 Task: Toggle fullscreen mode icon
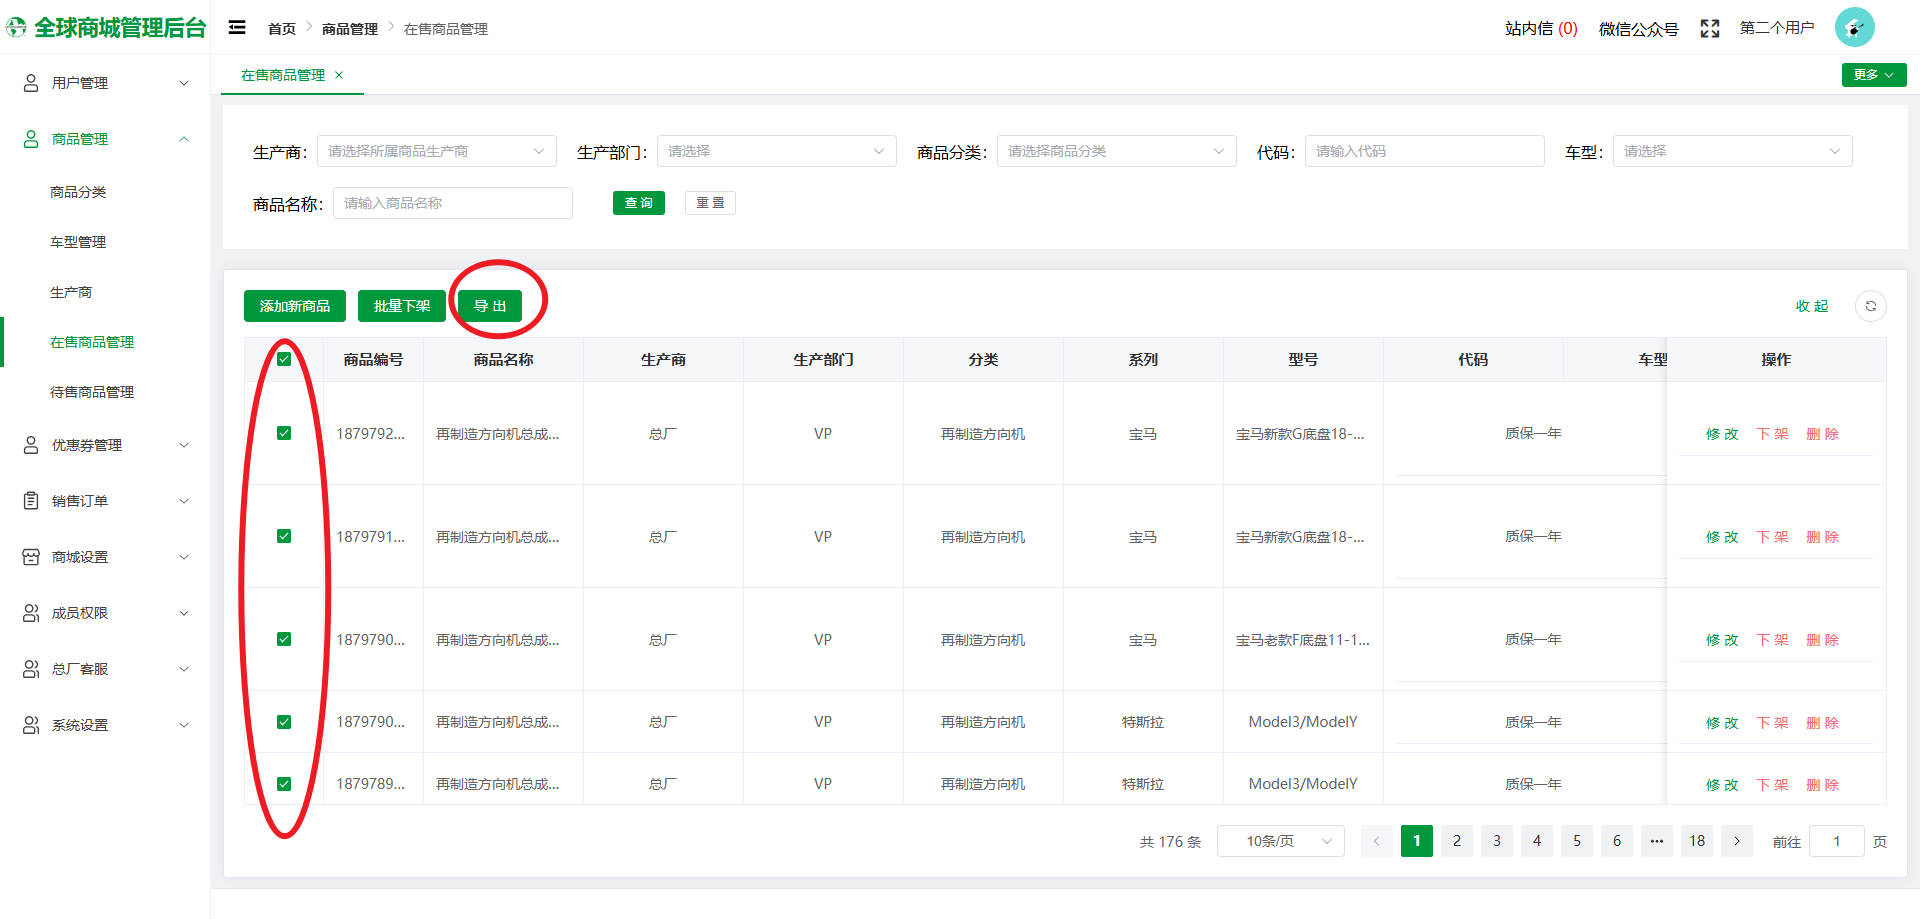[1709, 29]
